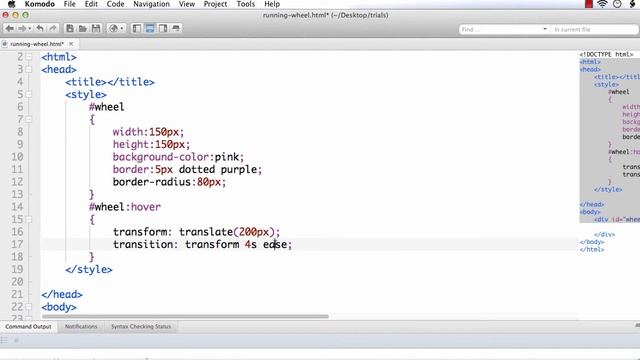Open the forward history dropdown arrow
Screen dimensions: 640x360
click(30, 29)
